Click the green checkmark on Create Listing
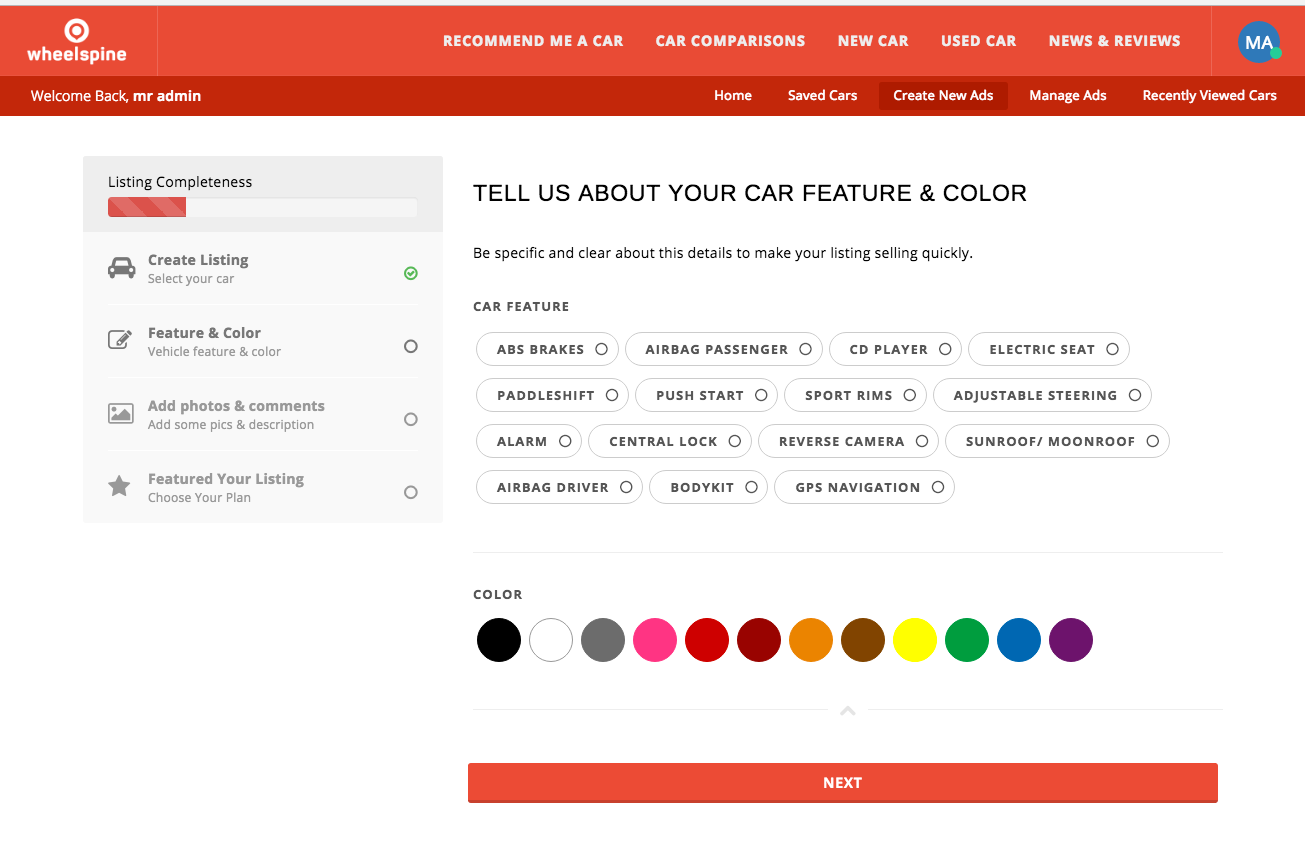 click(410, 273)
